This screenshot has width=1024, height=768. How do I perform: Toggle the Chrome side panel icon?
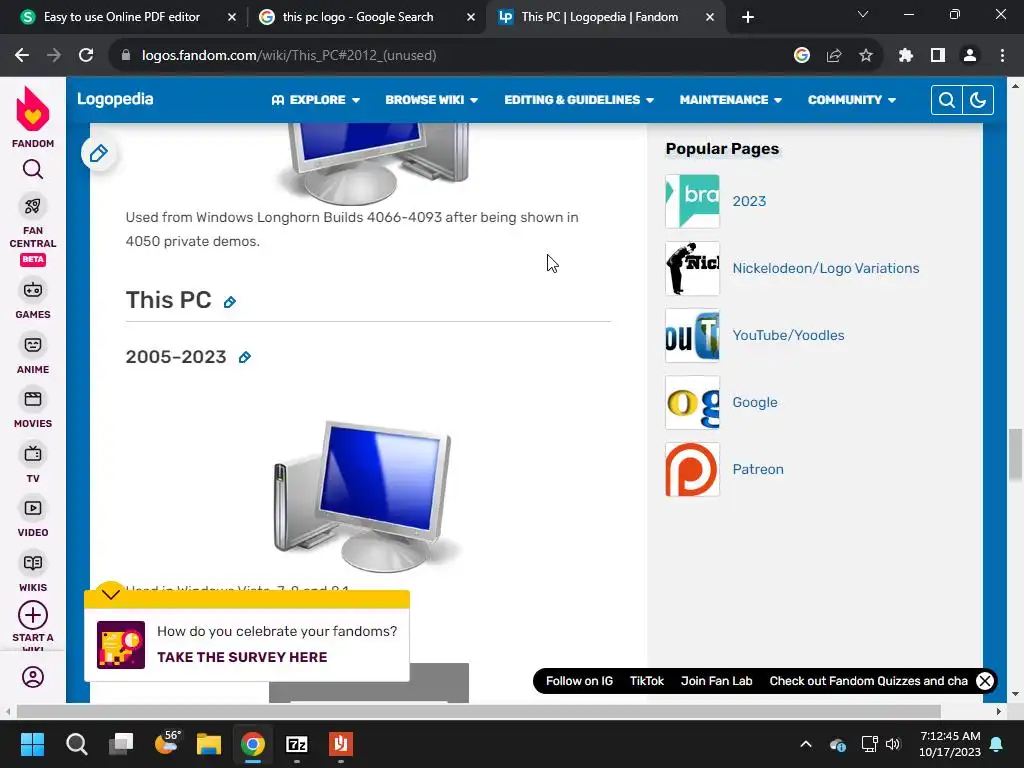(x=938, y=56)
